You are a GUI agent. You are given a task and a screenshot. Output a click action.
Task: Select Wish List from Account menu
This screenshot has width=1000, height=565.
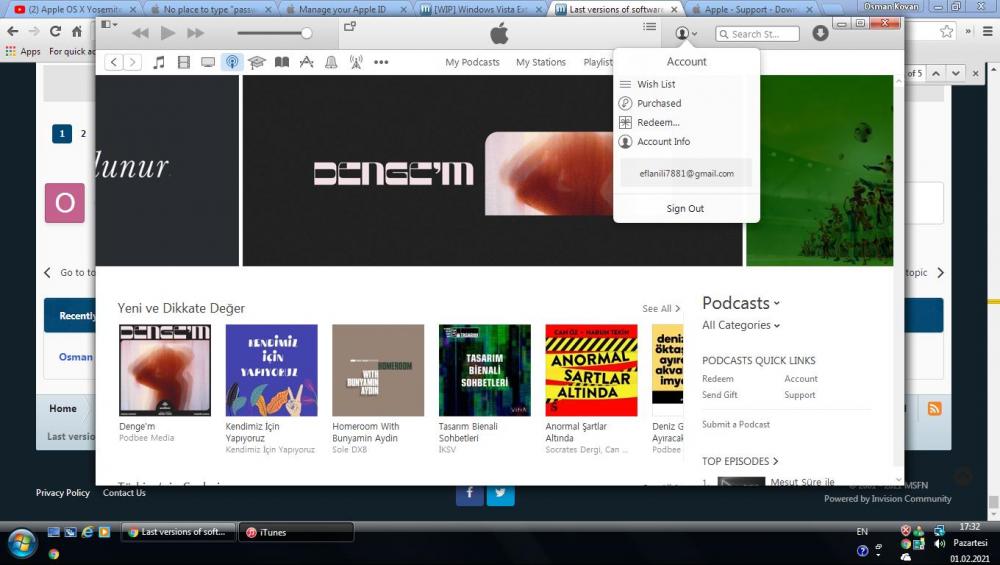click(656, 84)
